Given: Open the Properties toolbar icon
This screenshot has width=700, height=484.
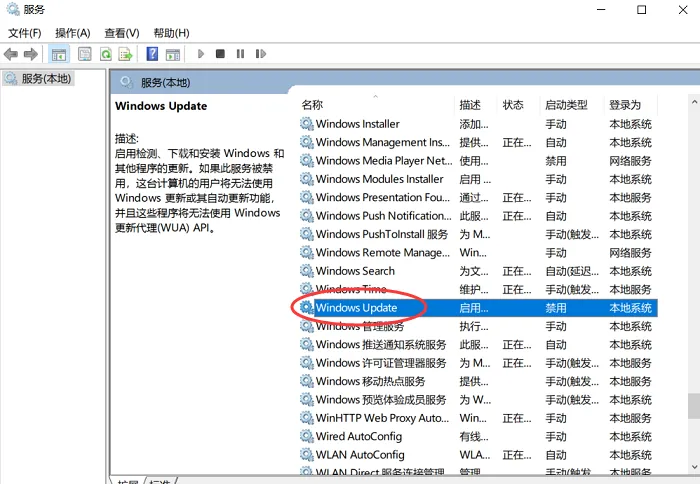Looking at the screenshot, I should [84, 54].
